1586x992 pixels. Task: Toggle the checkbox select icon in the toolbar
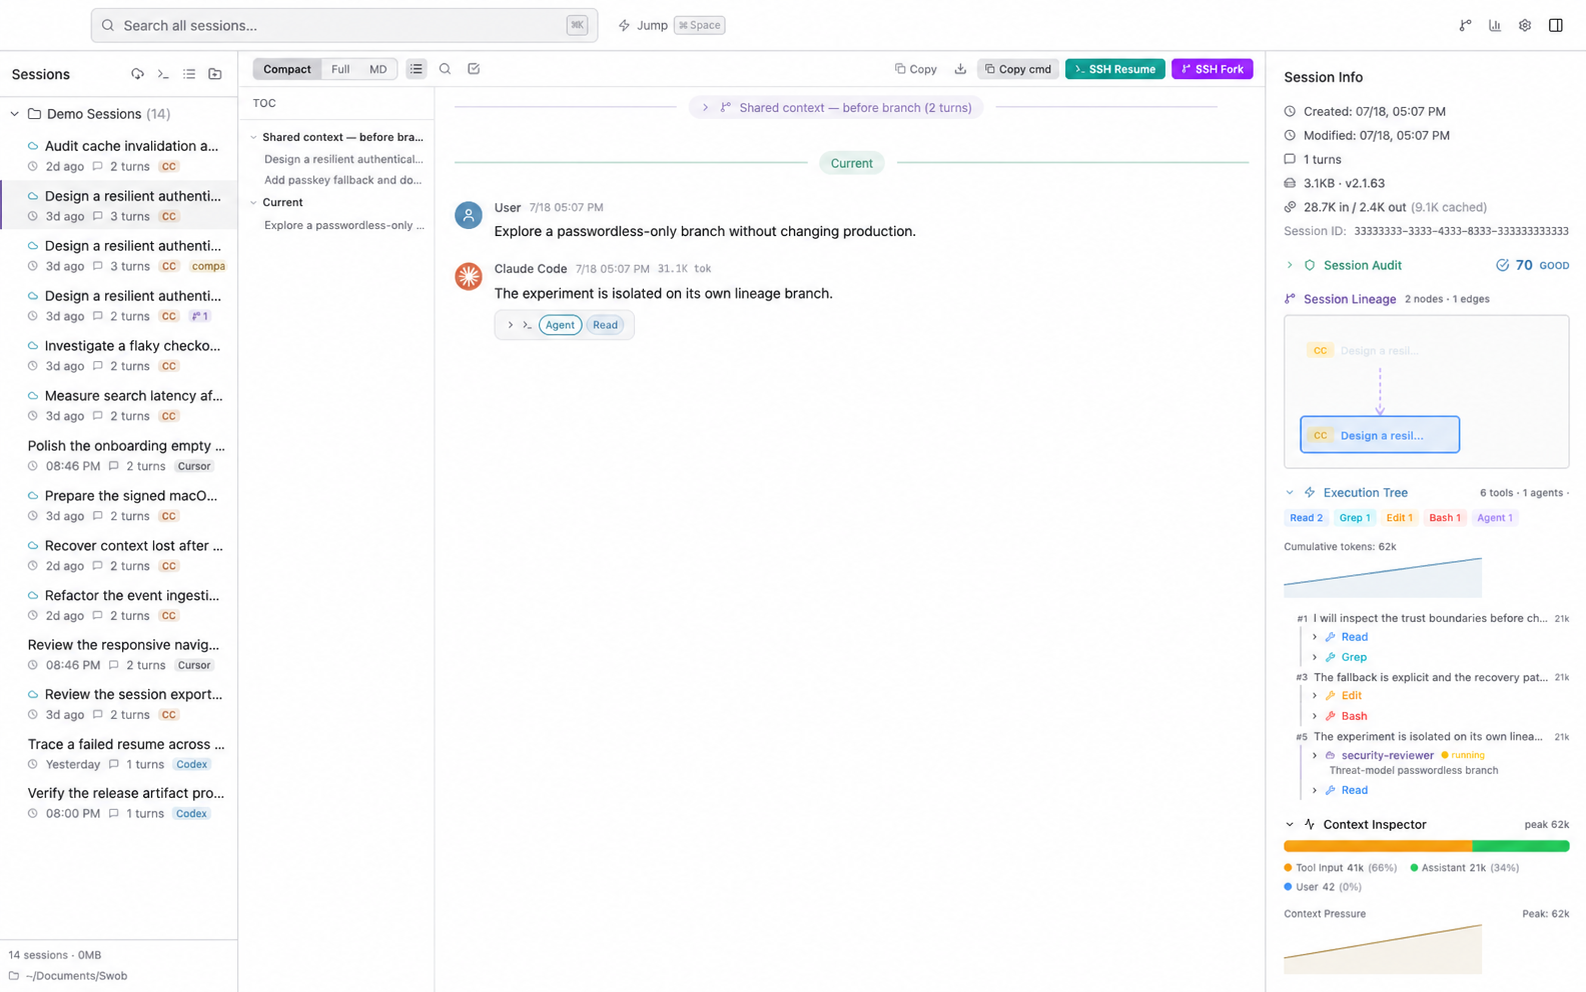pyautogui.click(x=474, y=69)
